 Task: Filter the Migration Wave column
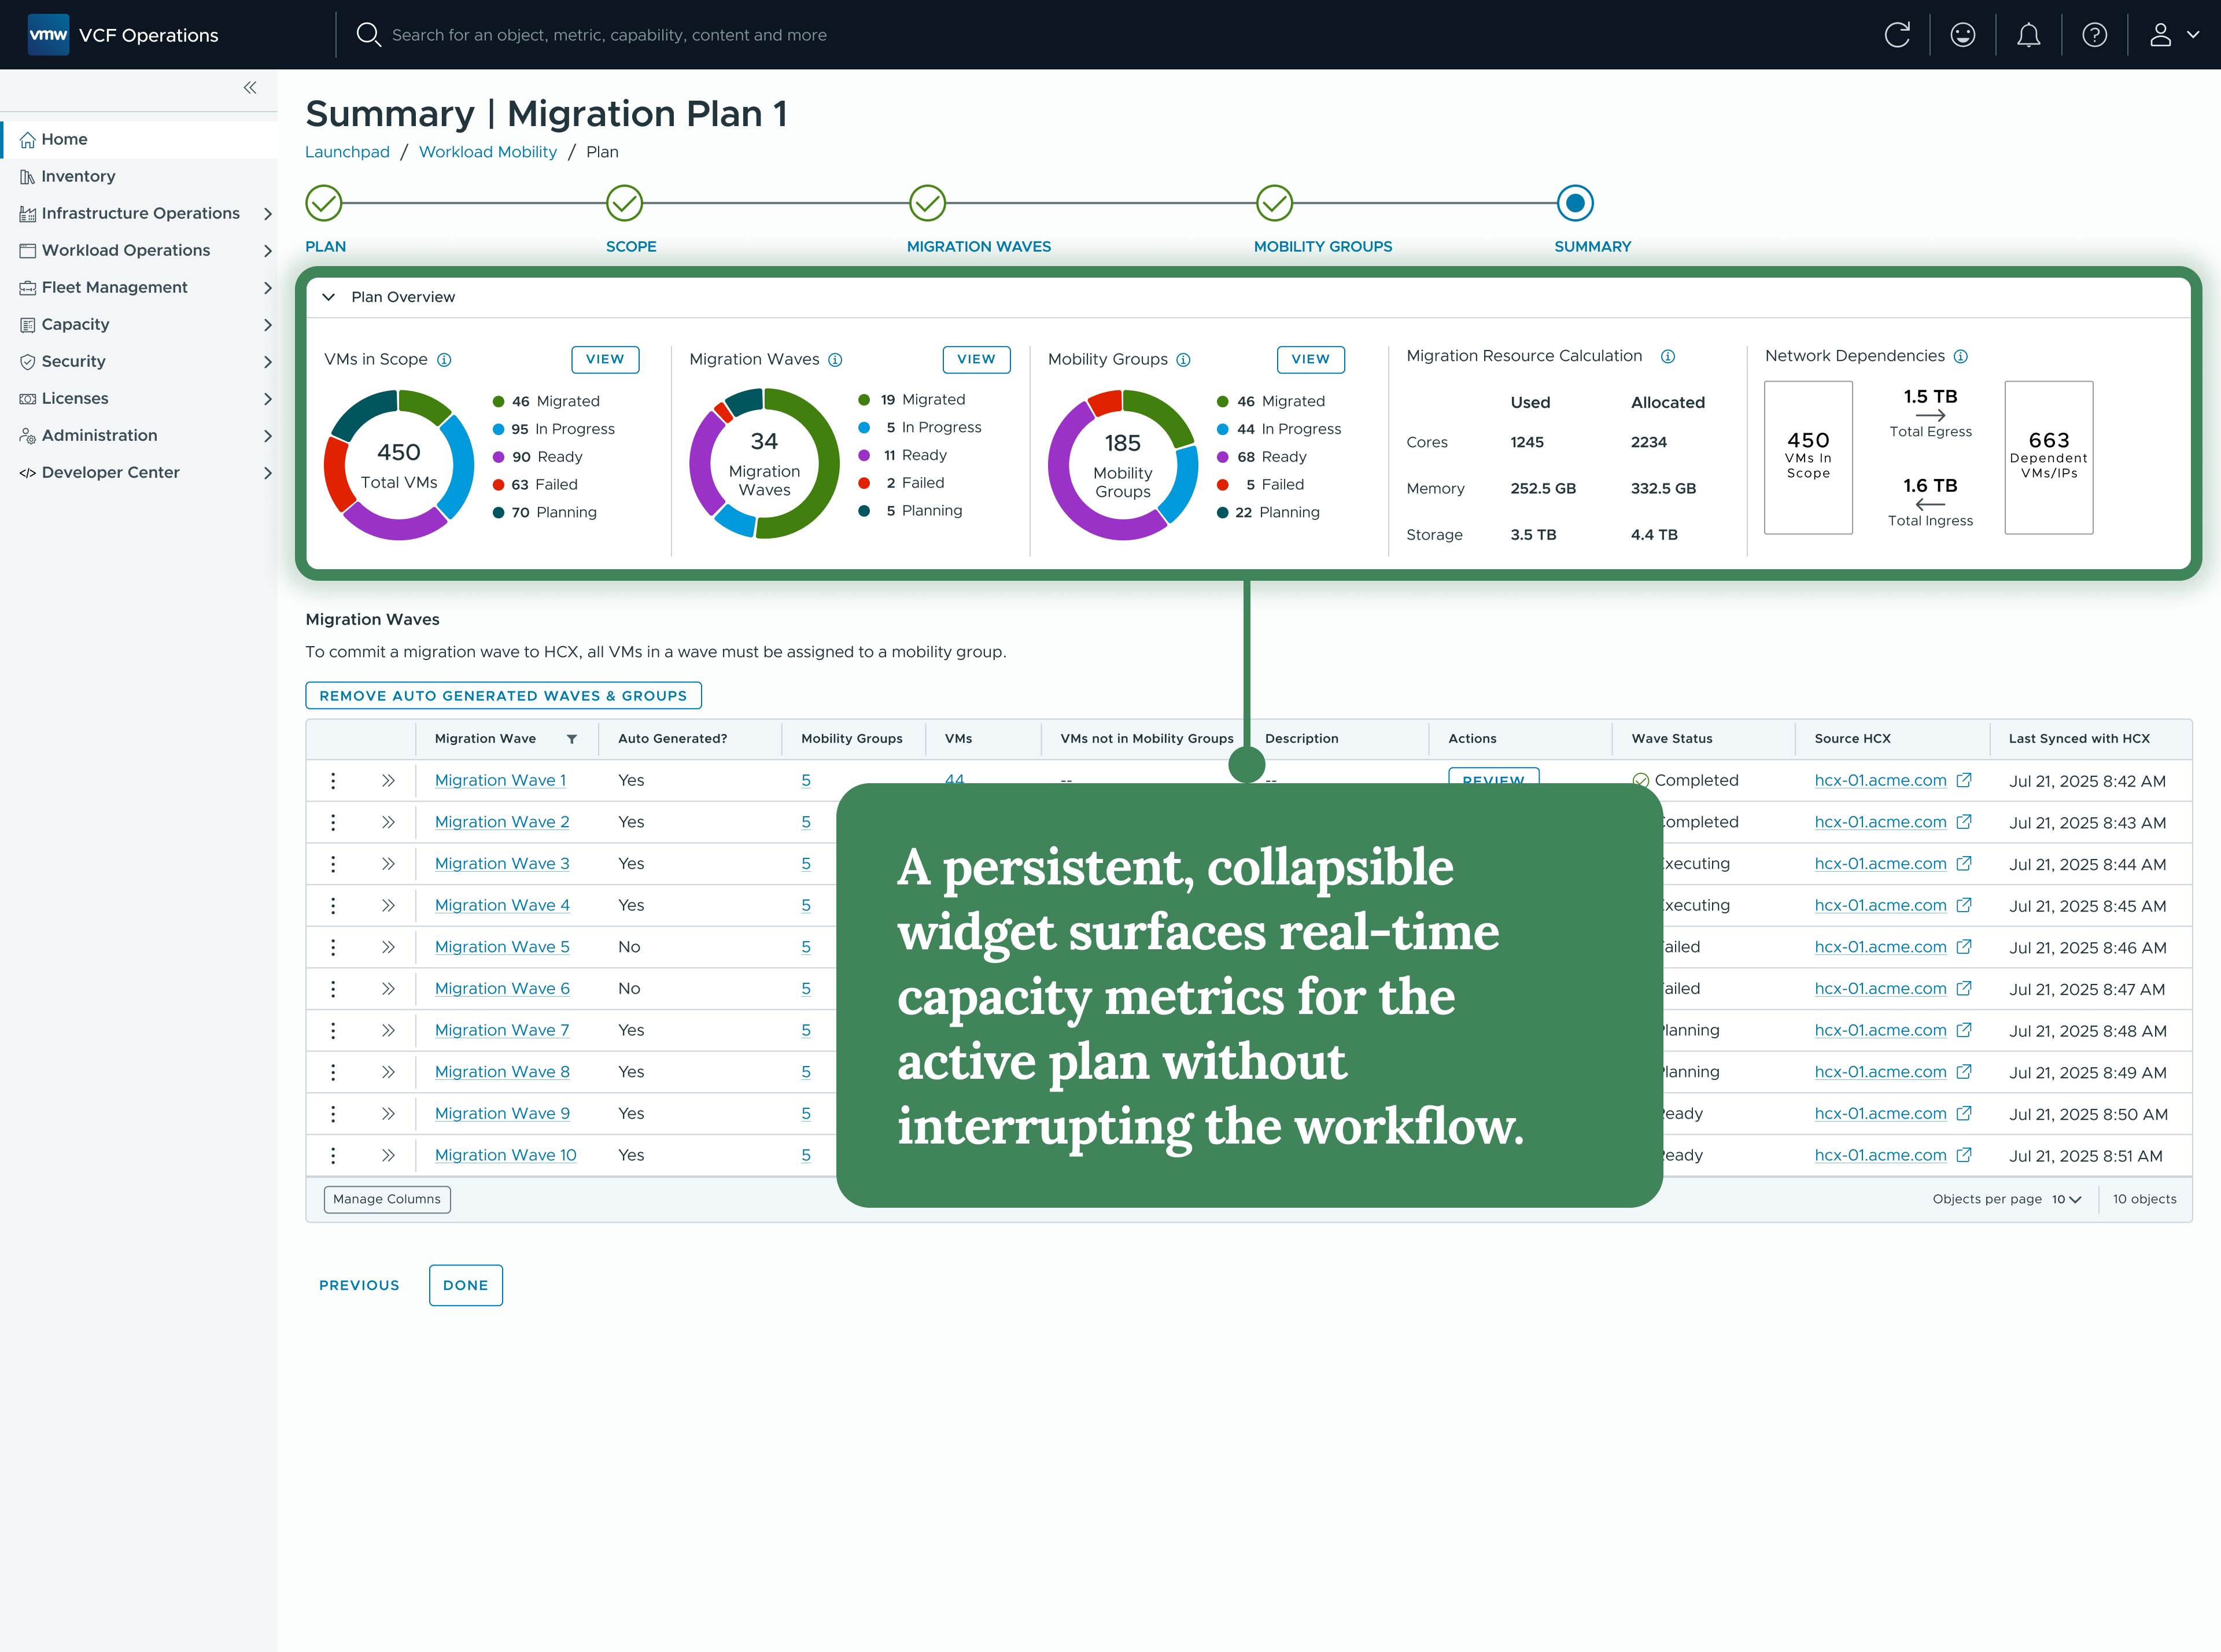[572, 739]
